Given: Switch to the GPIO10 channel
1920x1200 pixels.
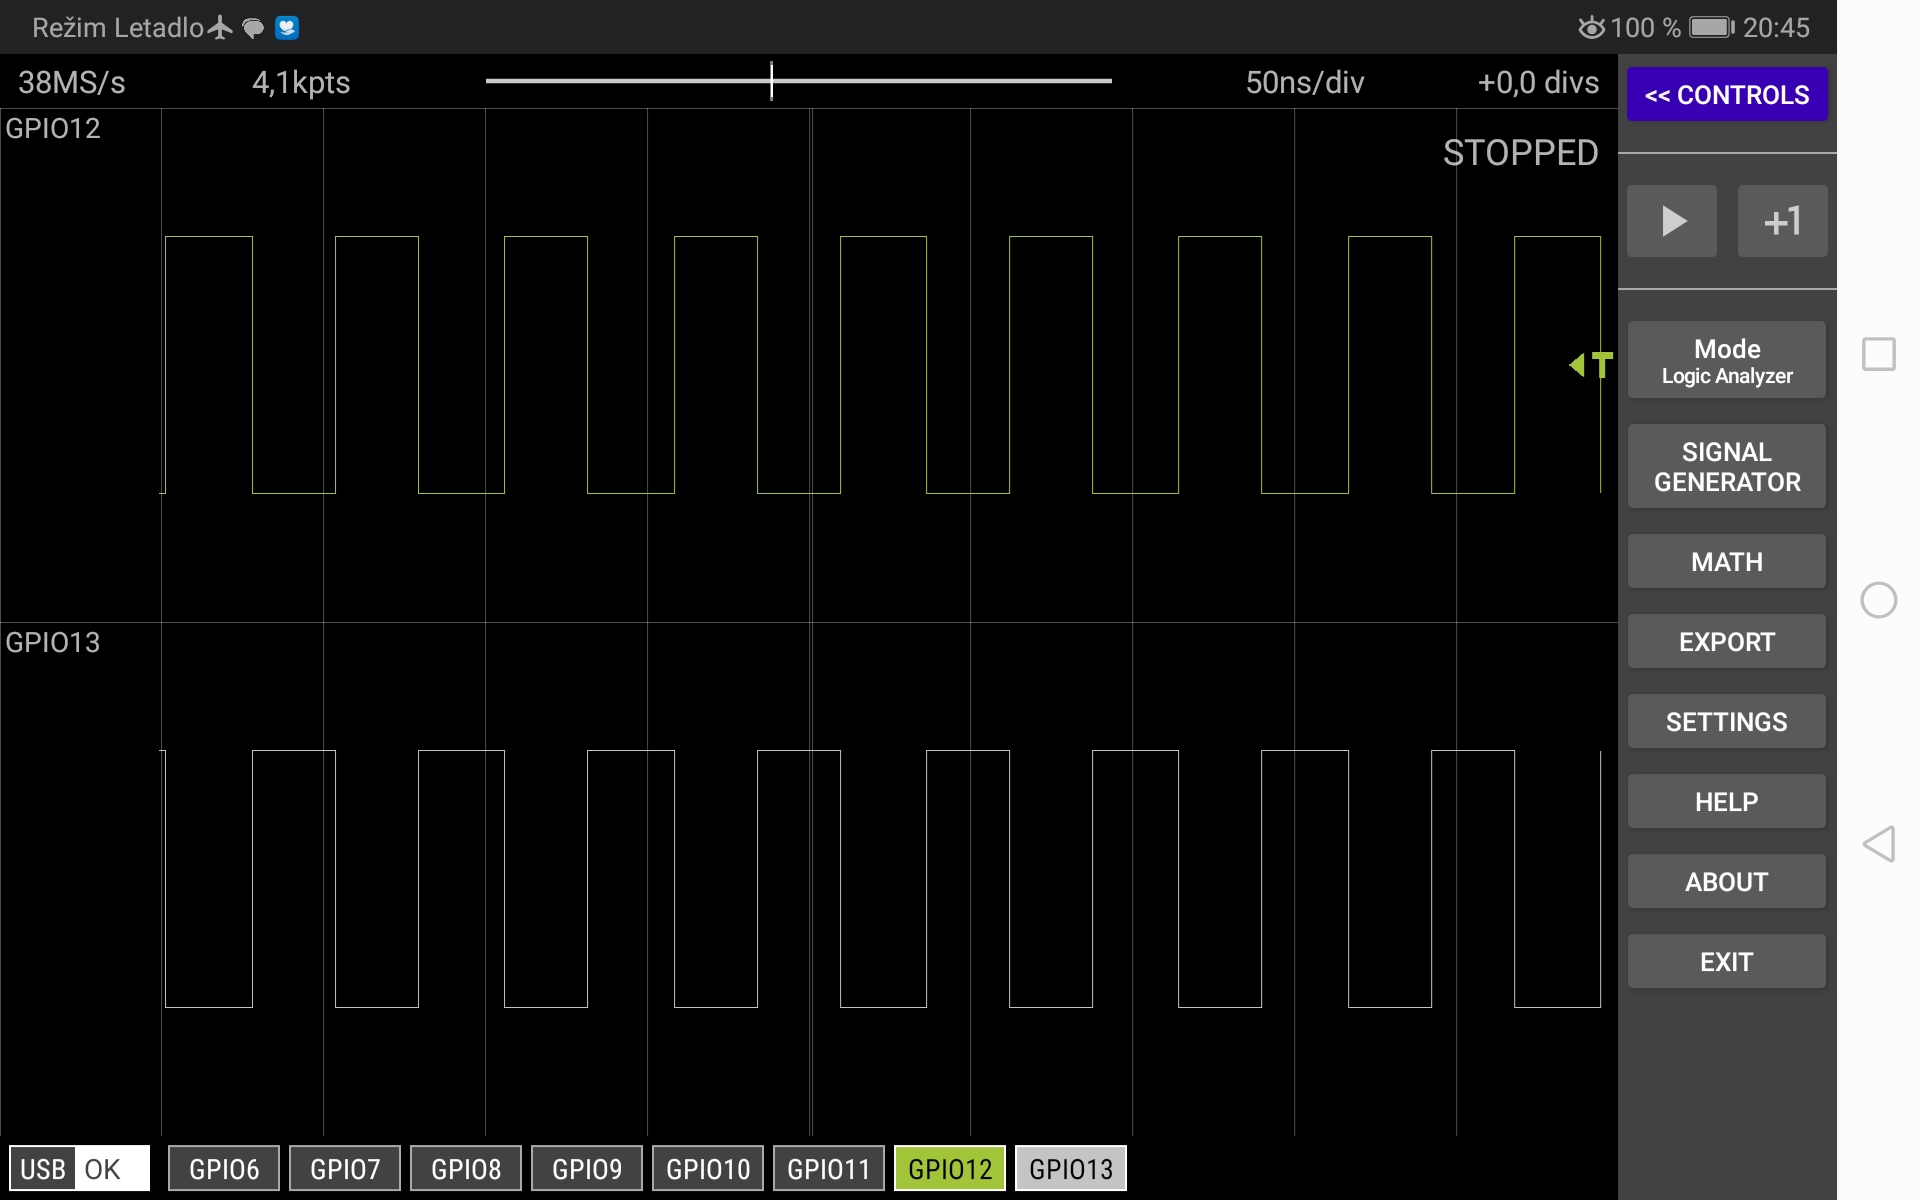Looking at the screenshot, I should click(707, 1168).
